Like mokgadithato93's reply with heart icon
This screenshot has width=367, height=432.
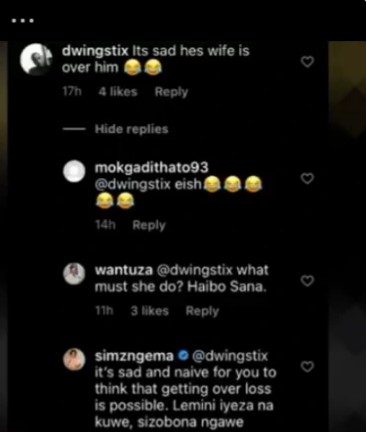click(x=307, y=179)
